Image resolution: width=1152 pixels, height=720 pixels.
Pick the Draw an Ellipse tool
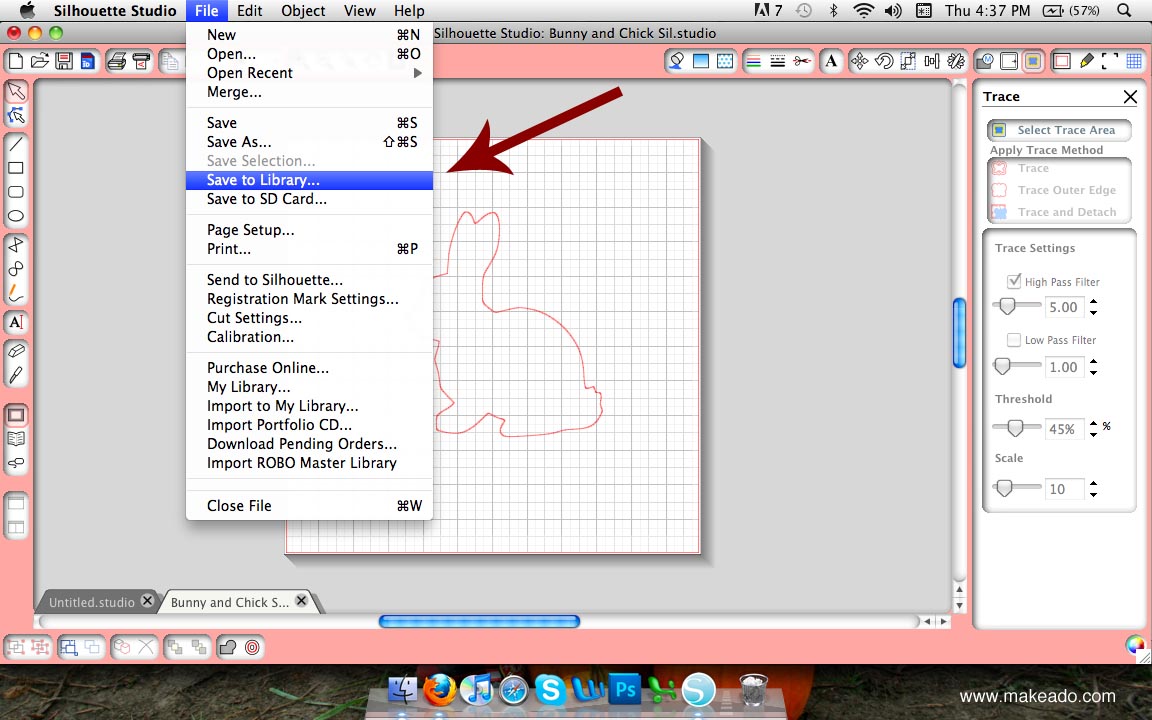click(x=16, y=216)
